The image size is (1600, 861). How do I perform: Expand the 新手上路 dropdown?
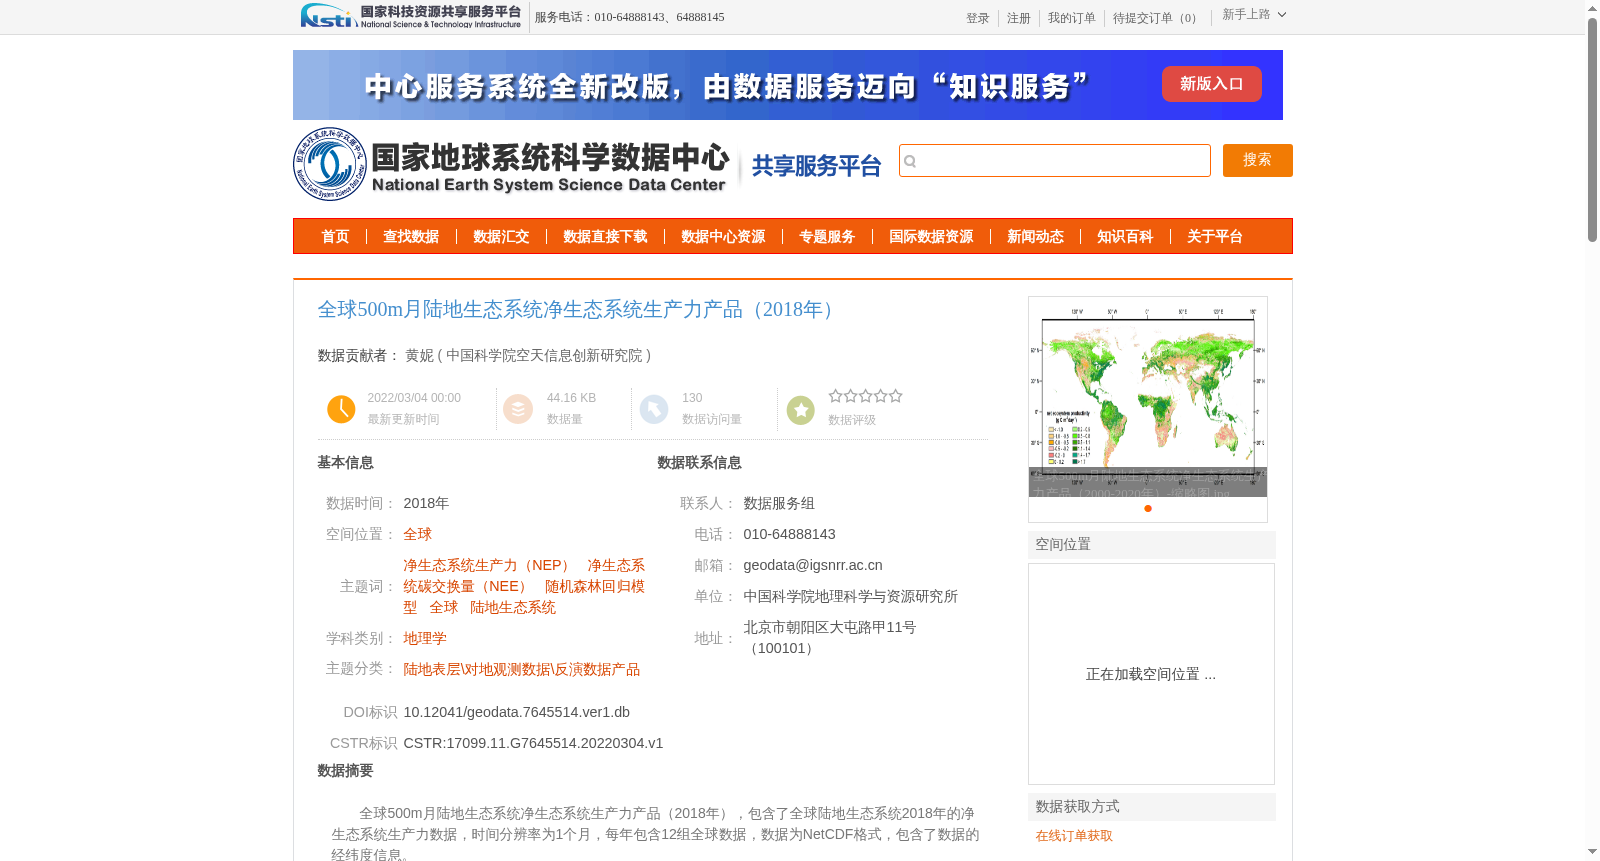[x=1254, y=14]
